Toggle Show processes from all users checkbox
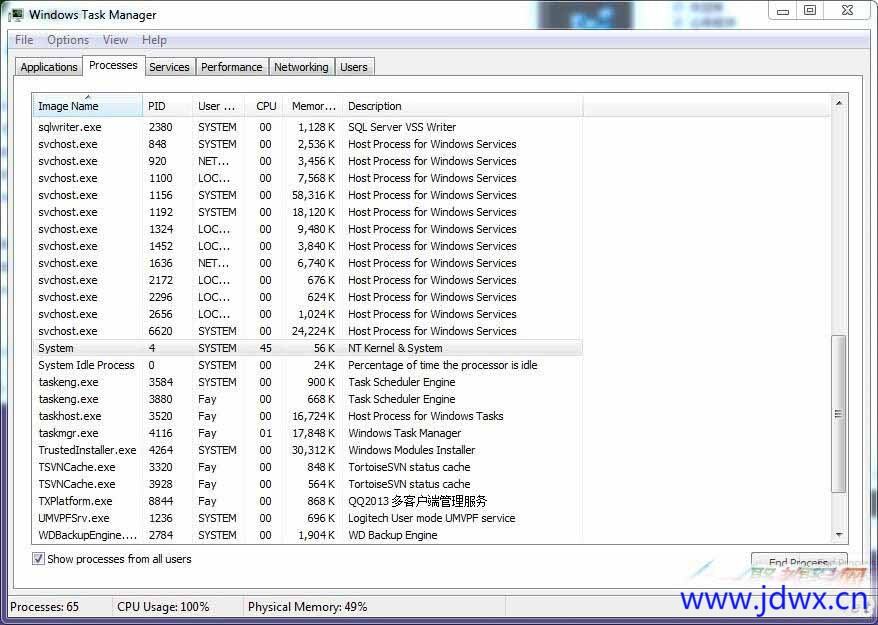878x625 pixels. coord(39,560)
